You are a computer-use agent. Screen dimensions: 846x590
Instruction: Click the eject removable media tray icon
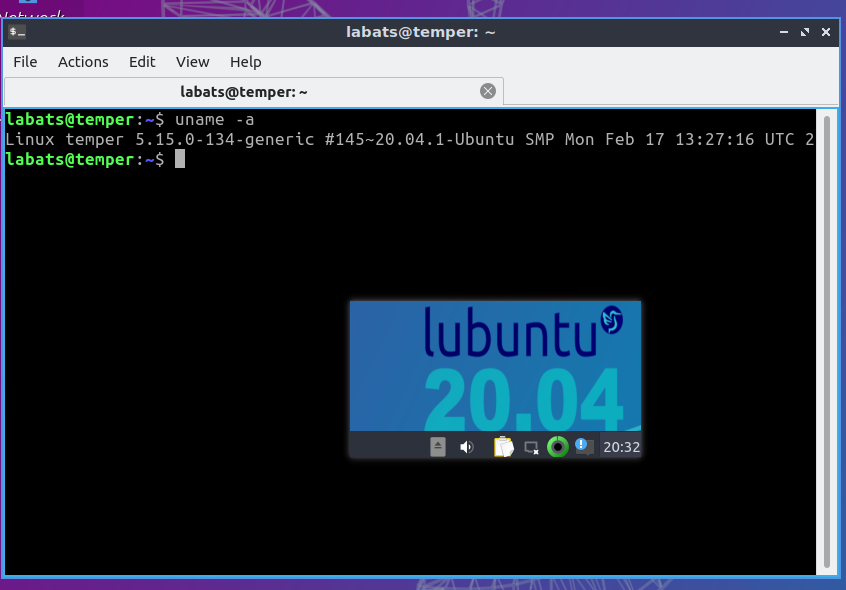[x=437, y=447]
